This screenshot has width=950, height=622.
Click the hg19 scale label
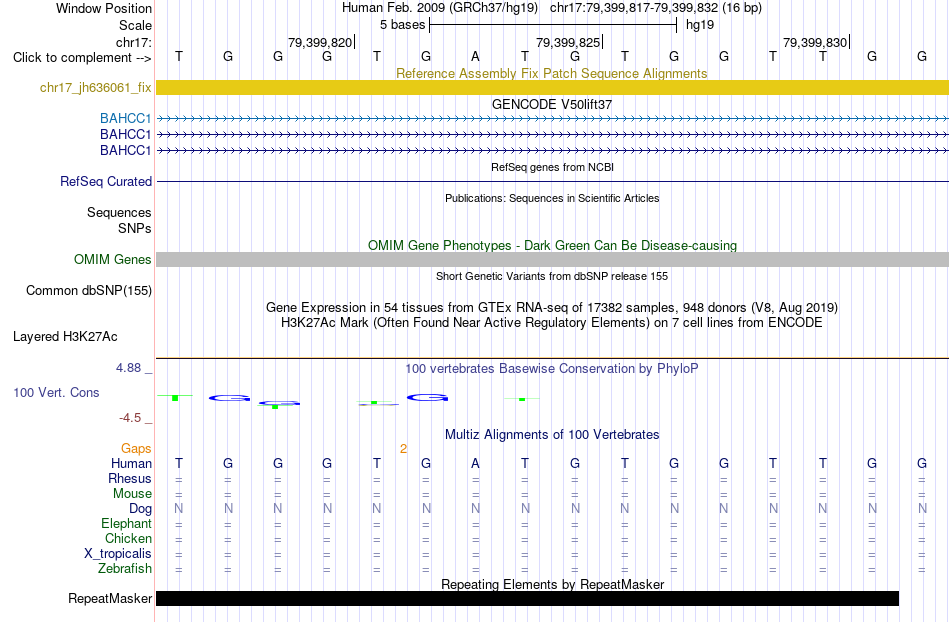pos(700,25)
